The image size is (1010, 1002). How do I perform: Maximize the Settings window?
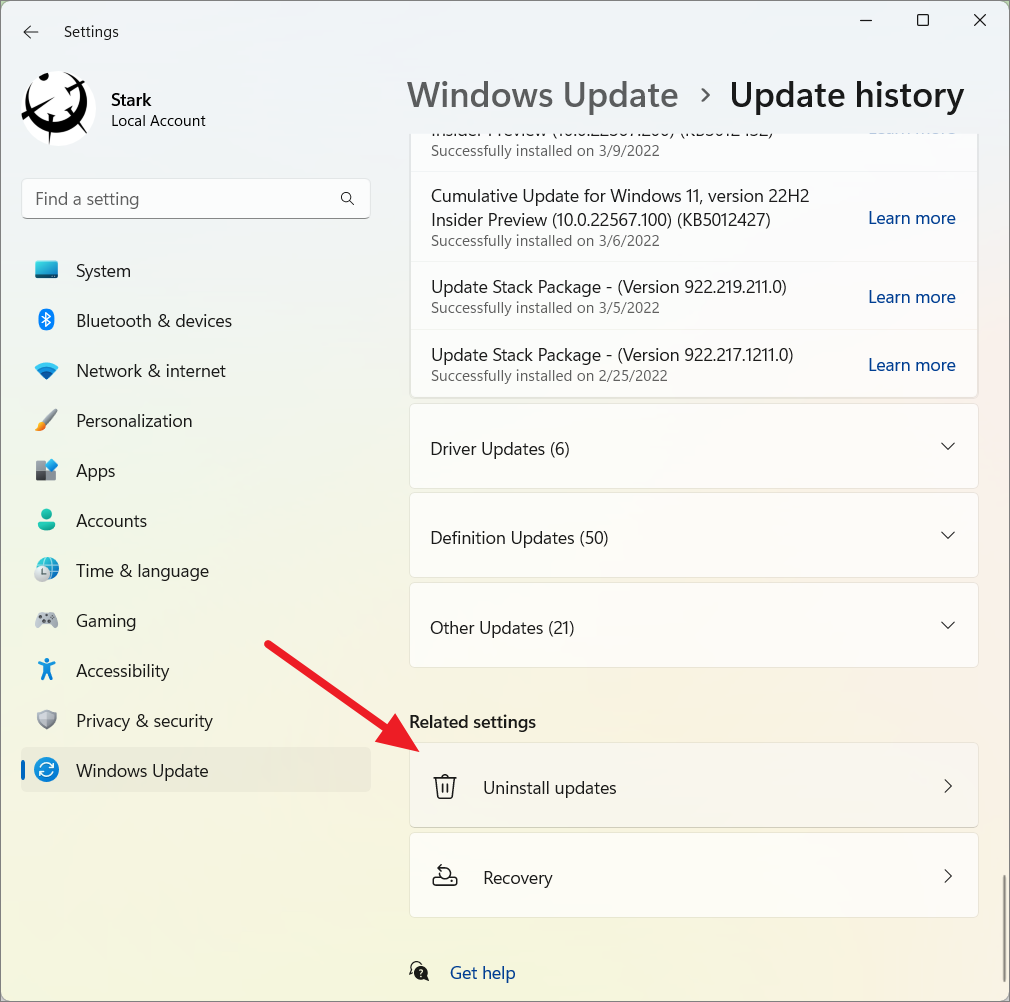point(922,21)
